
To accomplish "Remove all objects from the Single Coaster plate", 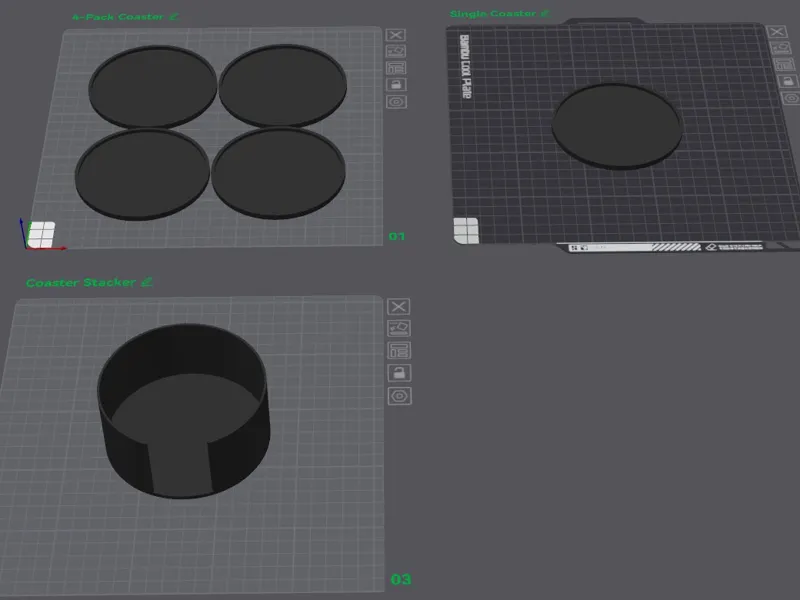I will (x=777, y=32).
